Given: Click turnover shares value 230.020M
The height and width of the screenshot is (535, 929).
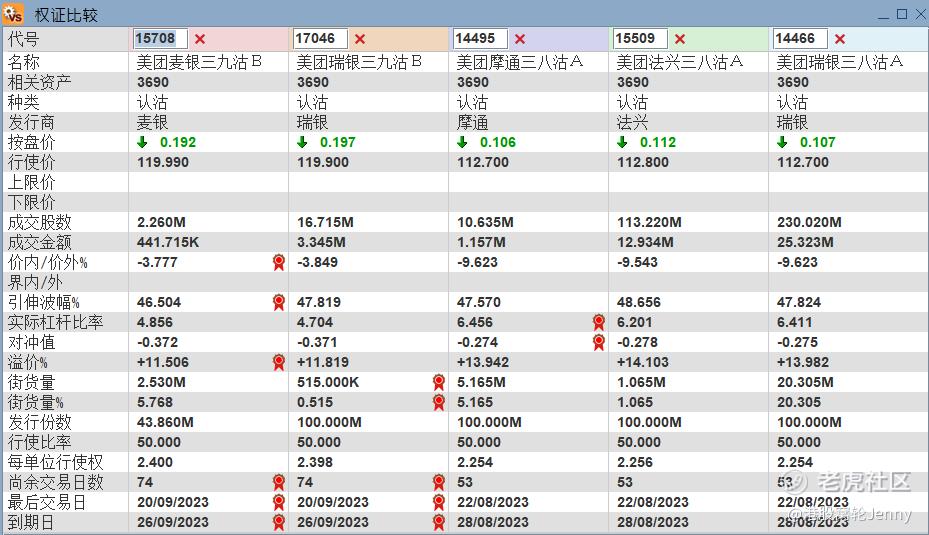Looking at the screenshot, I should tap(809, 222).
